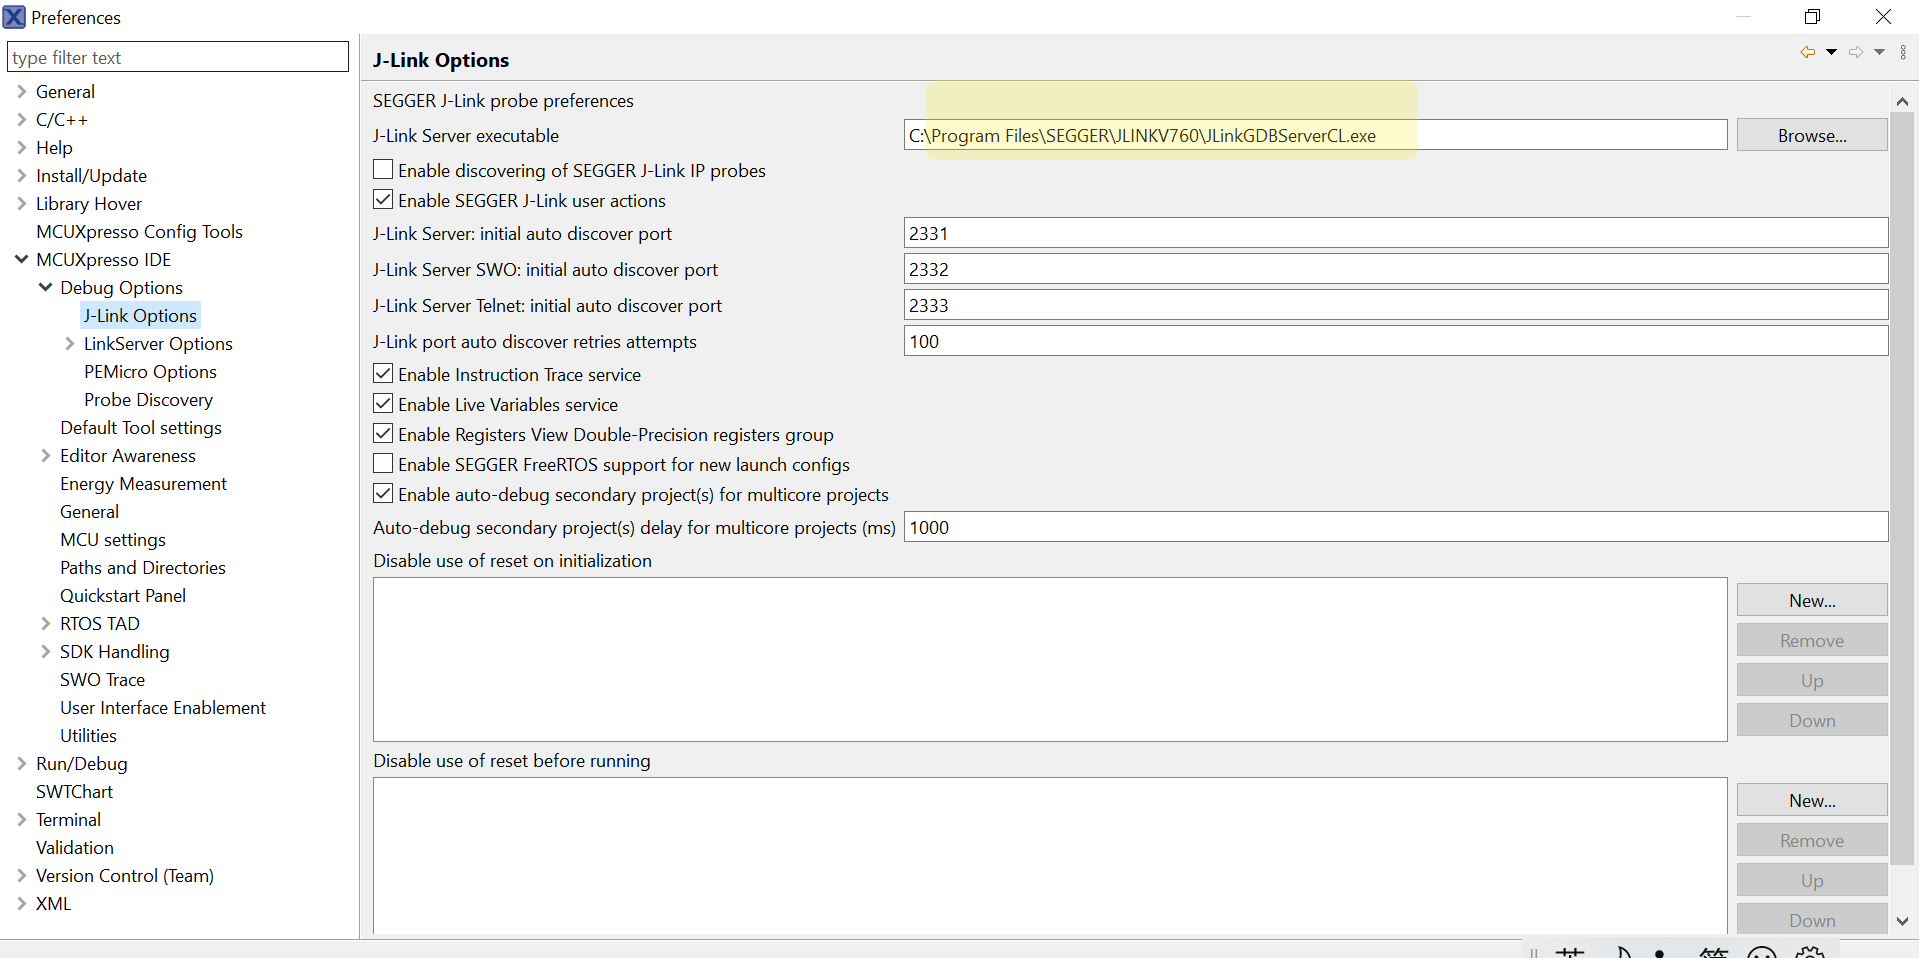The image size is (1919, 958).
Task: Tick SEGGER FreeRTOS support checkbox
Action: tap(383, 464)
